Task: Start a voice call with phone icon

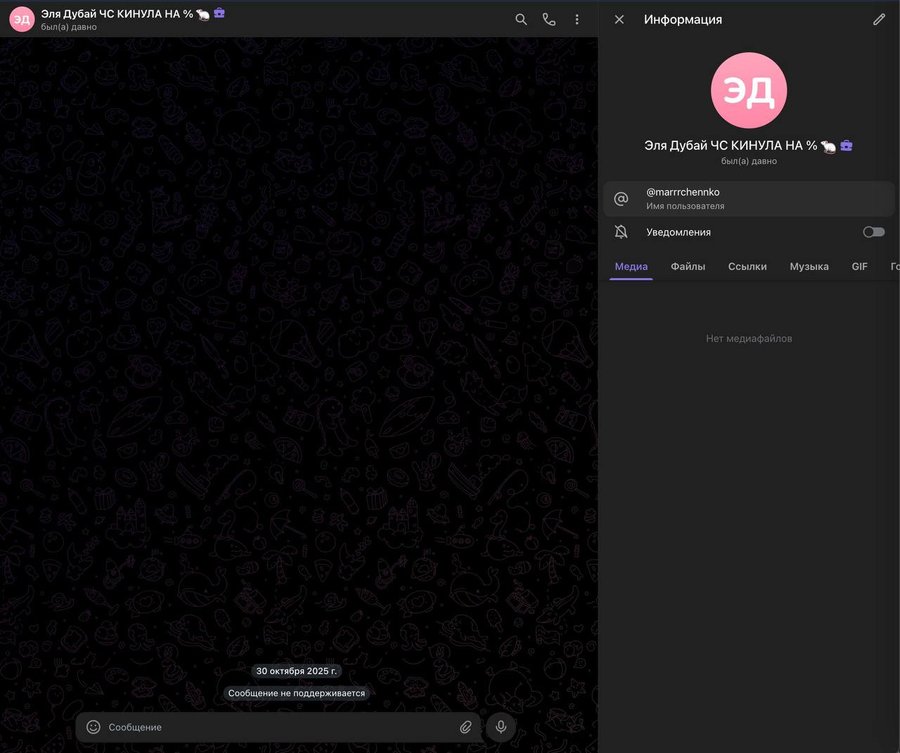Action: tap(549, 19)
